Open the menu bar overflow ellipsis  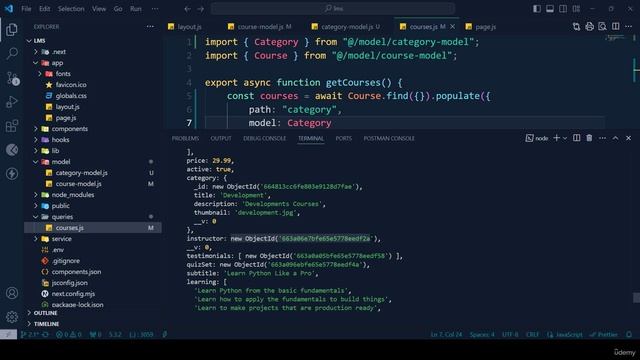155,9
